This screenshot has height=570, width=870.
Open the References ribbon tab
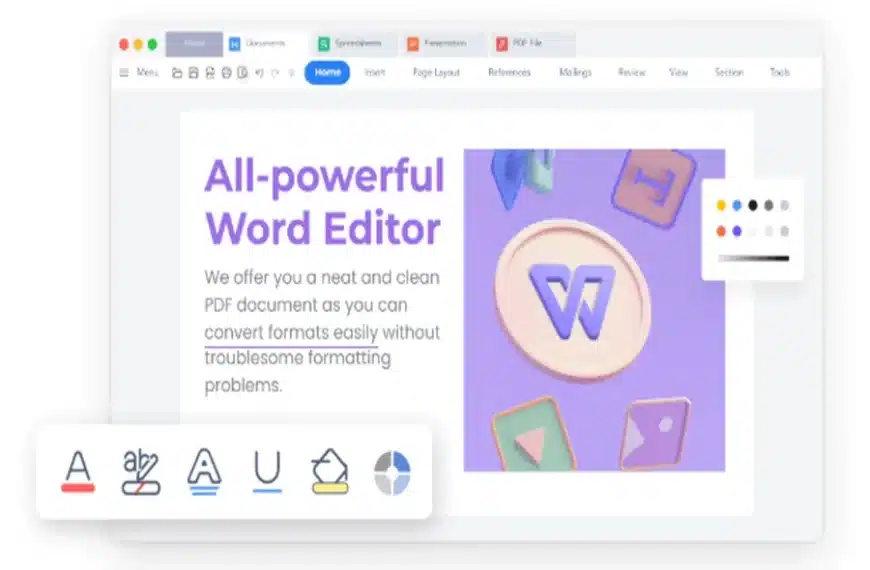(509, 73)
